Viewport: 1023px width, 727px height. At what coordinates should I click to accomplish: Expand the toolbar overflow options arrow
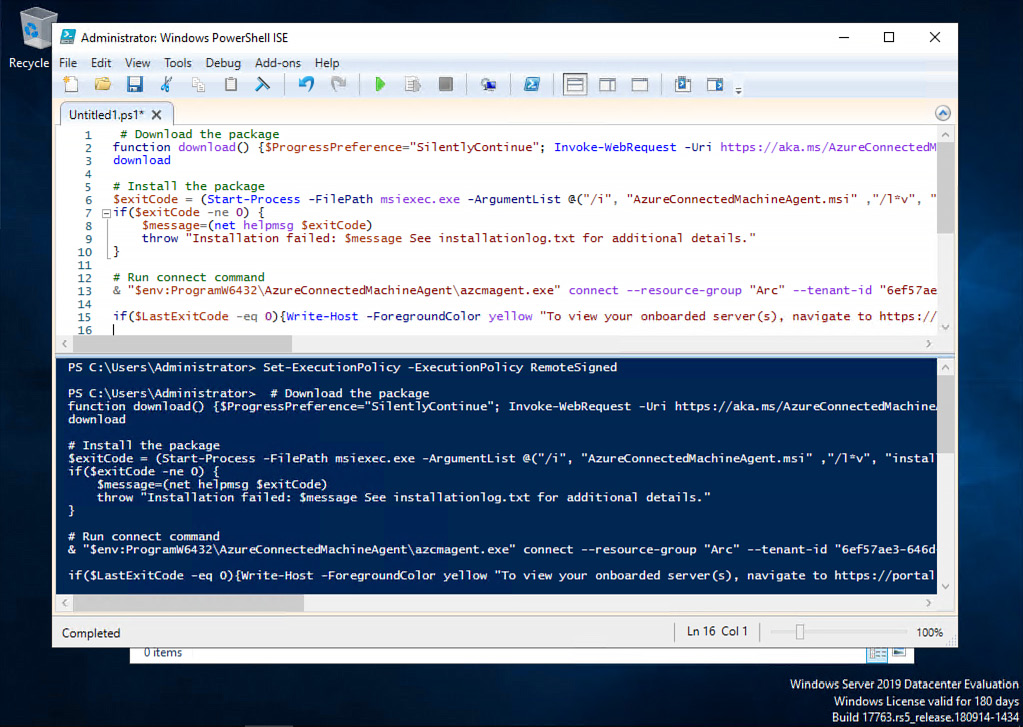[x=739, y=91]
